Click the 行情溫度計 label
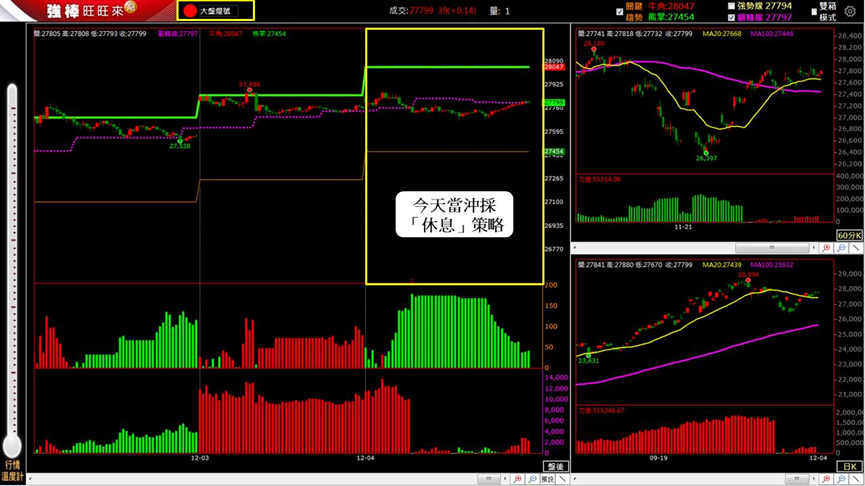The height and width of the screenshot is (486, 865). click(x=12, y=471)
